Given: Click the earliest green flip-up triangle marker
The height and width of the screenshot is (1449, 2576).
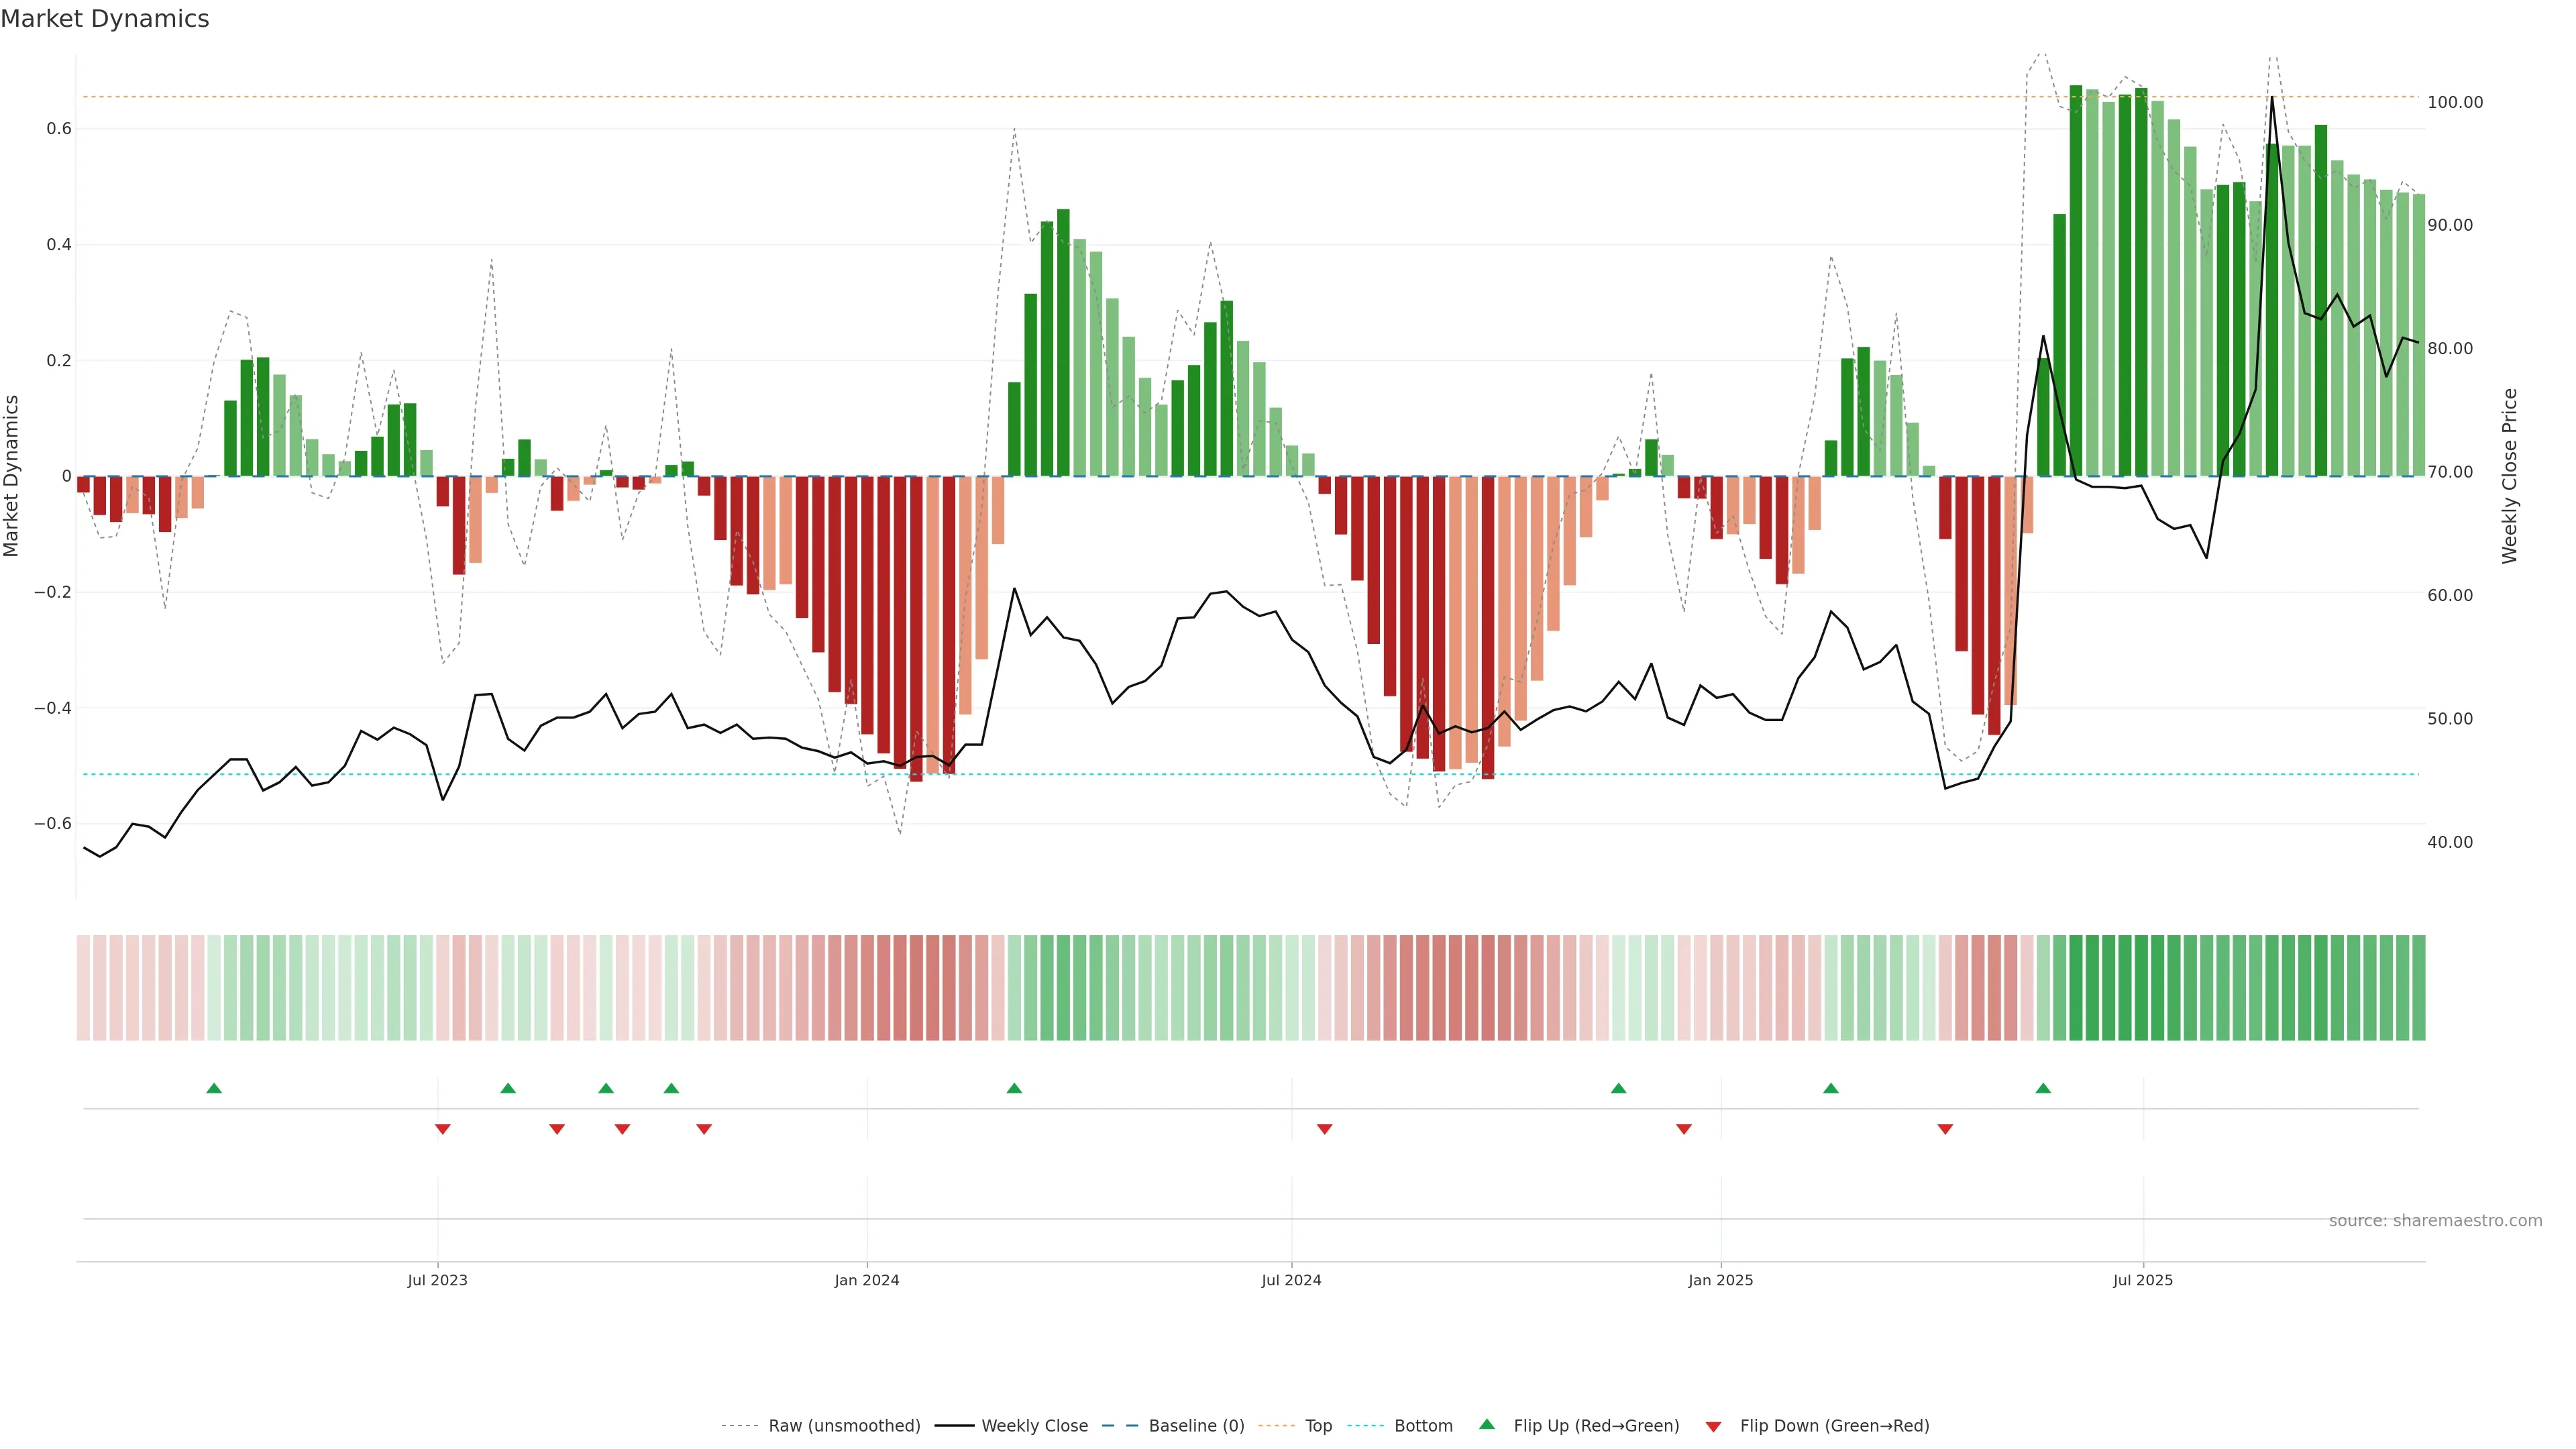Looking at the screenshot, I should point(214,1088).
